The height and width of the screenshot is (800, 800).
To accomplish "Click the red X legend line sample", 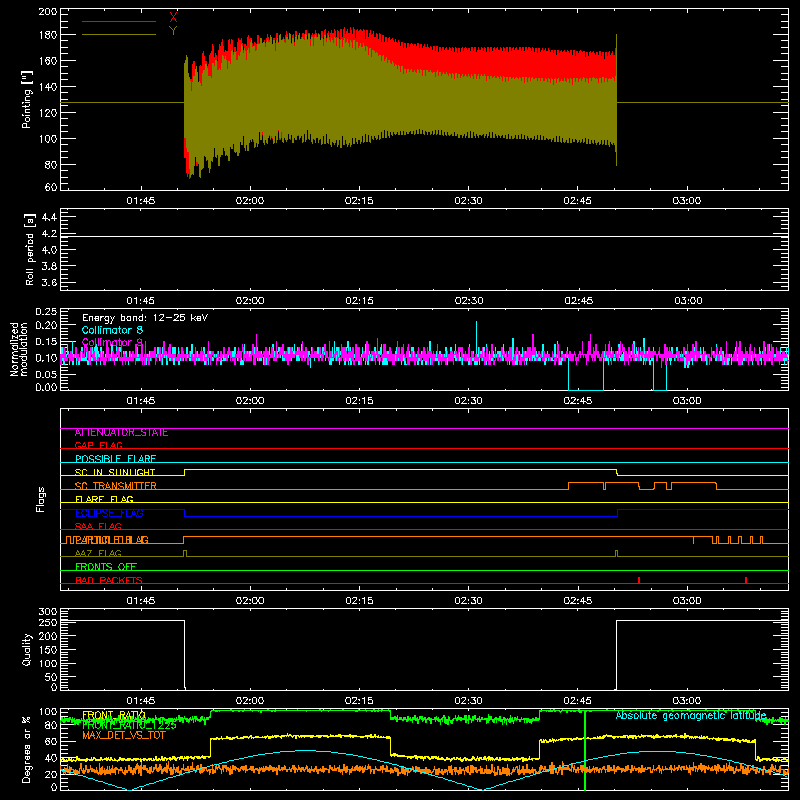I will 119,21.
